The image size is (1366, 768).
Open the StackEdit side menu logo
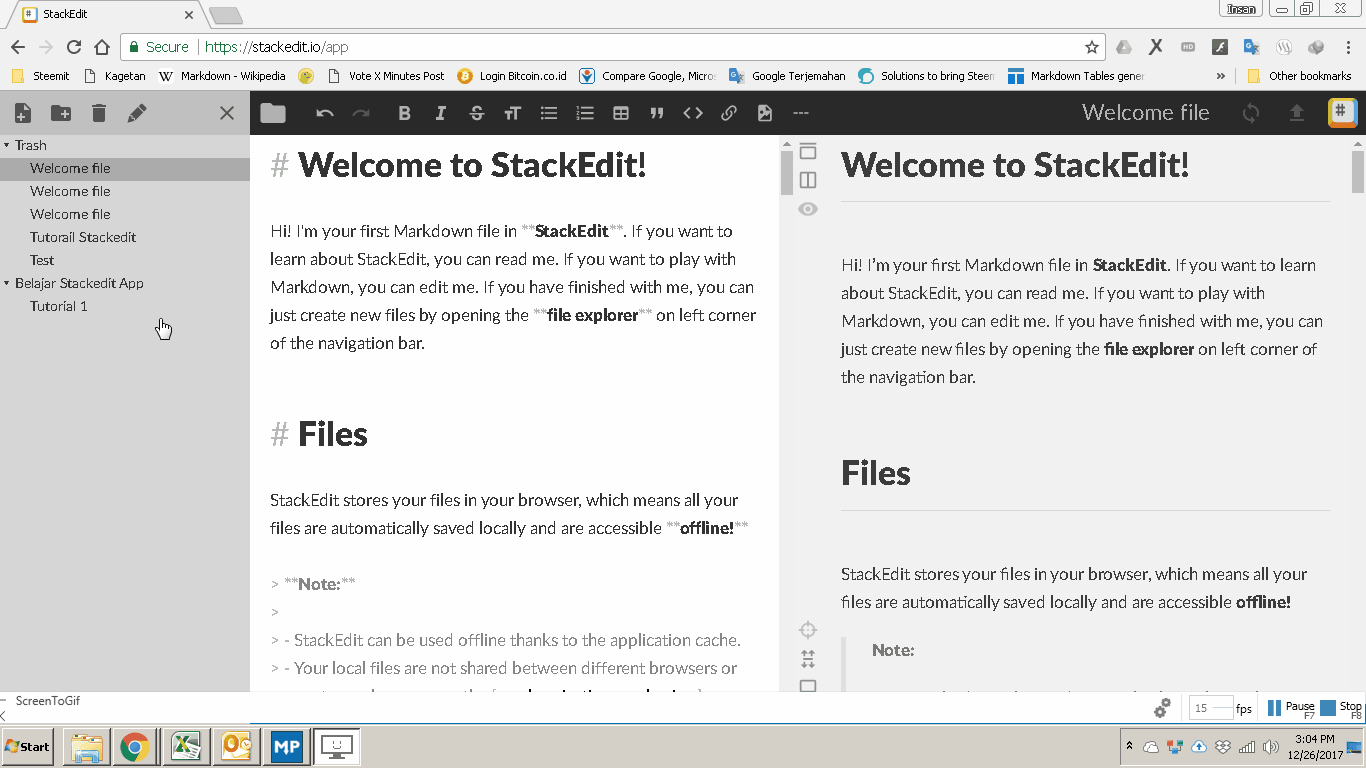1342,113
